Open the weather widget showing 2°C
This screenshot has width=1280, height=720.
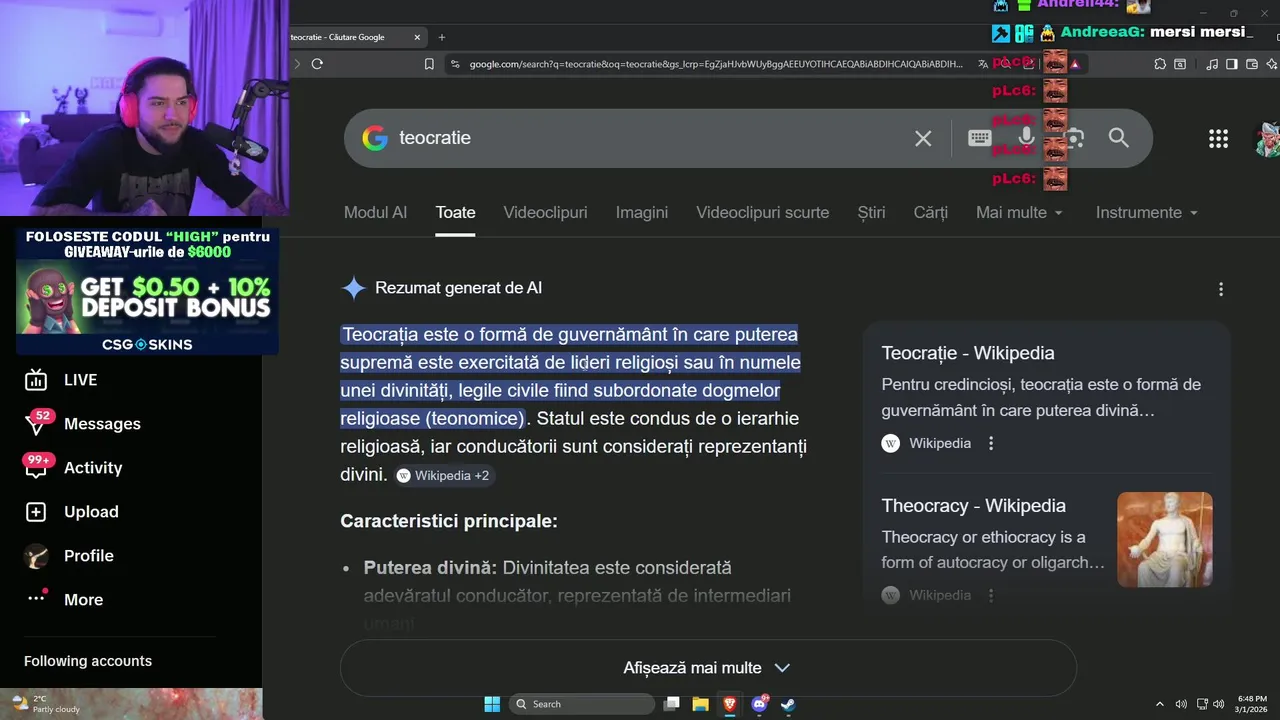click(x=46, y=704)
